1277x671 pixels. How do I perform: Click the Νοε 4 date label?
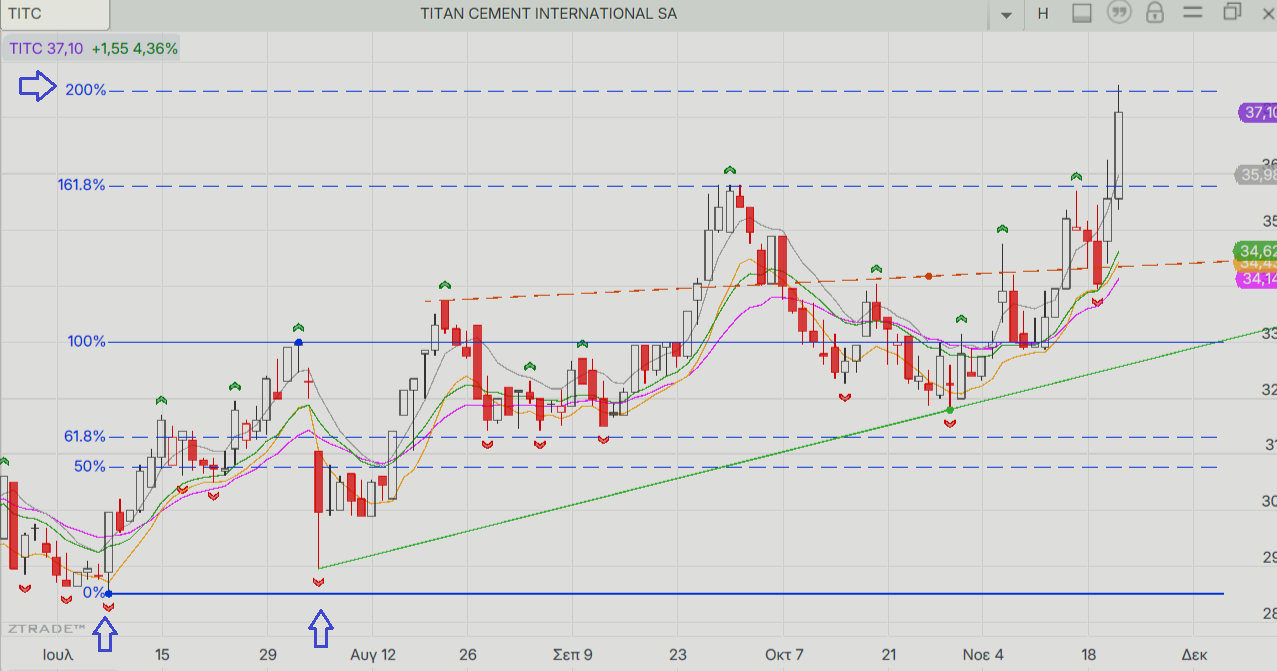point(983,655)
